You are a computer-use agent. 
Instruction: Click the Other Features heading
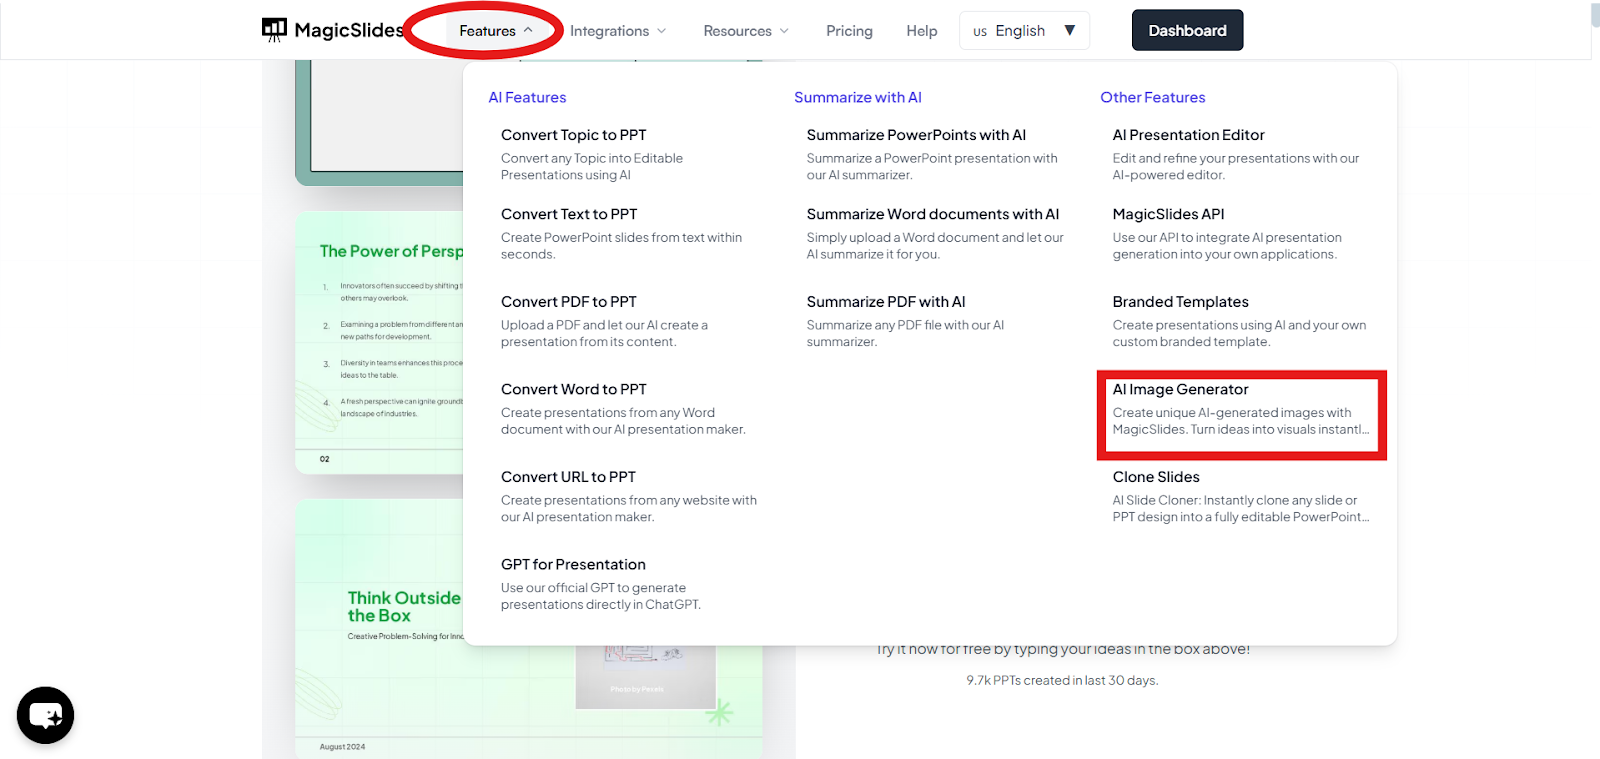tap(1153, 97)
